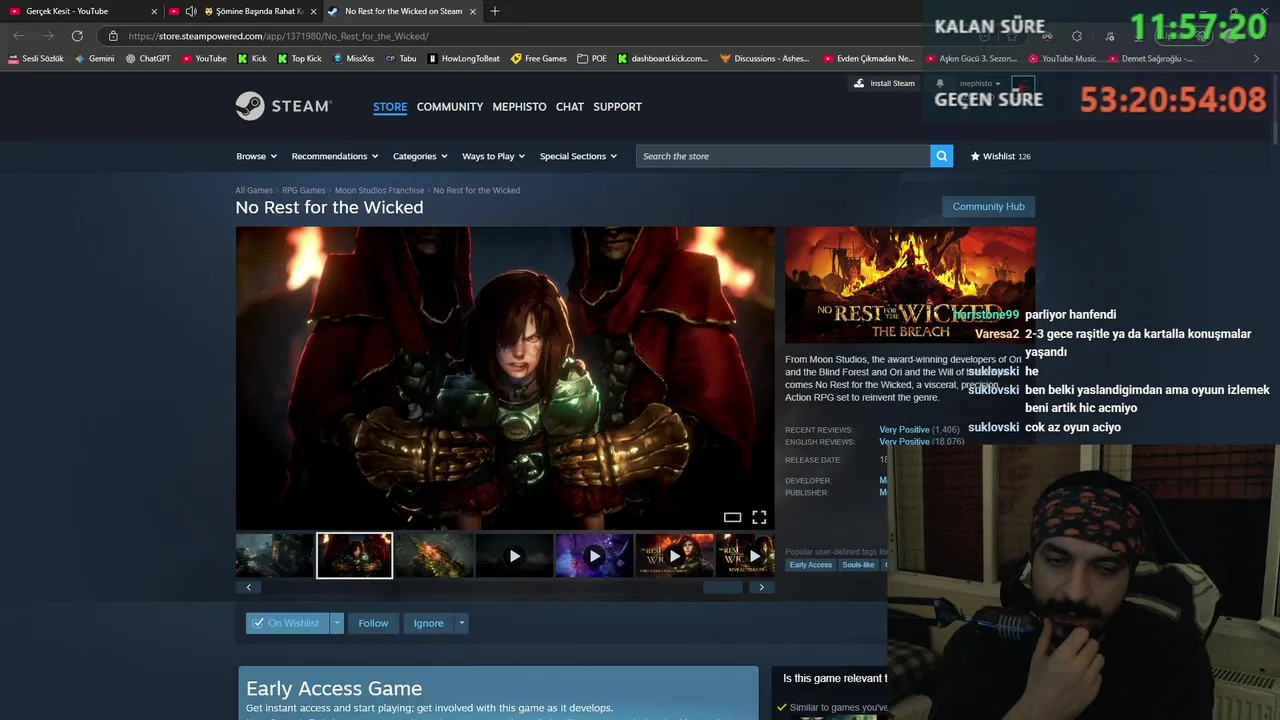The image size is (1280, 720).
Task: Open the Tabu bookmark
Action: [x=400, y=59]
